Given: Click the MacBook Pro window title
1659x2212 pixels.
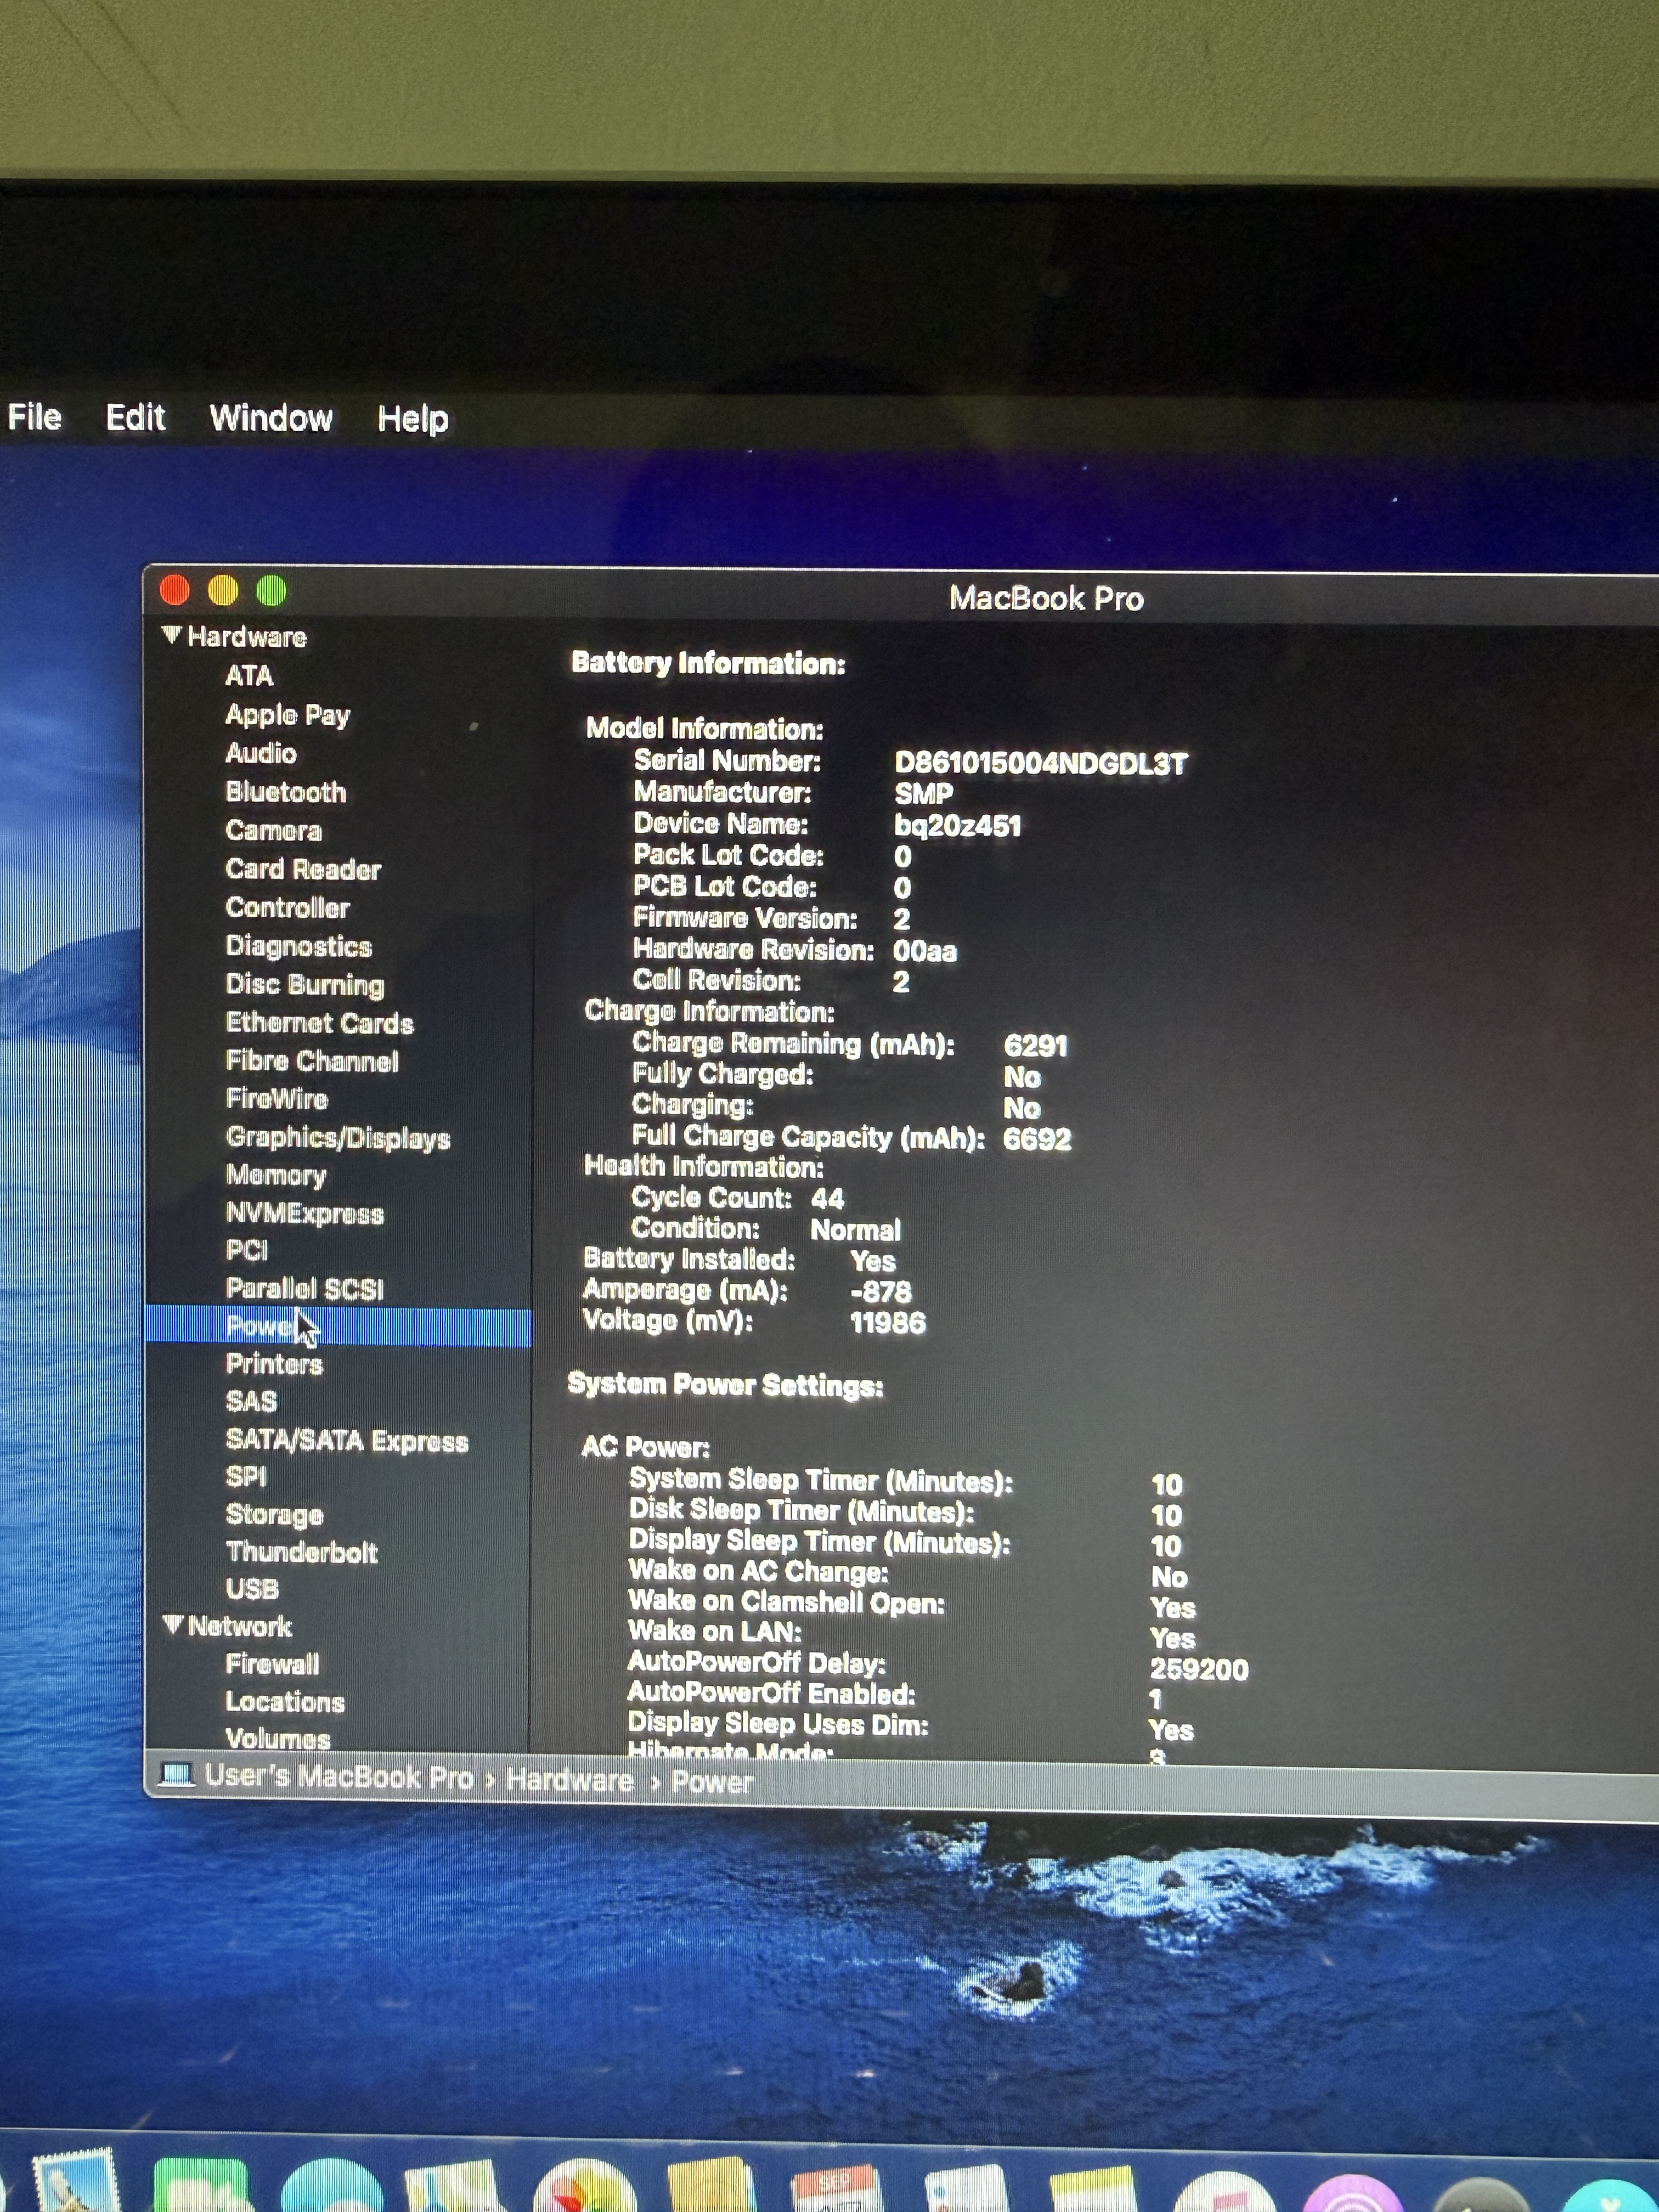Looking at the screenshot, I should point(1047,598).
